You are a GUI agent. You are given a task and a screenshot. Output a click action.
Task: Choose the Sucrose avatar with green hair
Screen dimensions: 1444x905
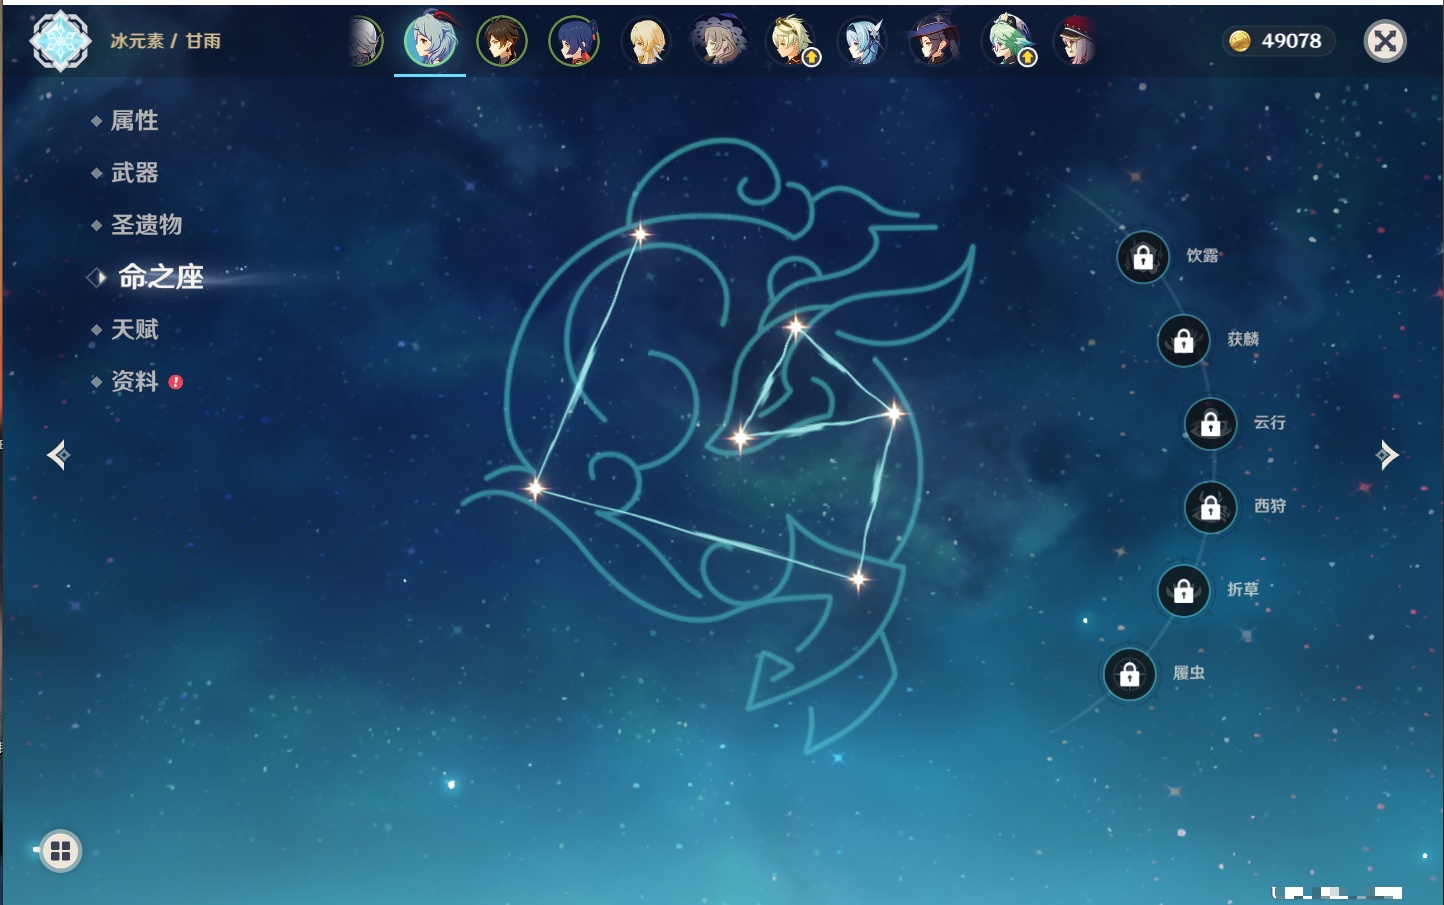click(x=1006, y=42)
